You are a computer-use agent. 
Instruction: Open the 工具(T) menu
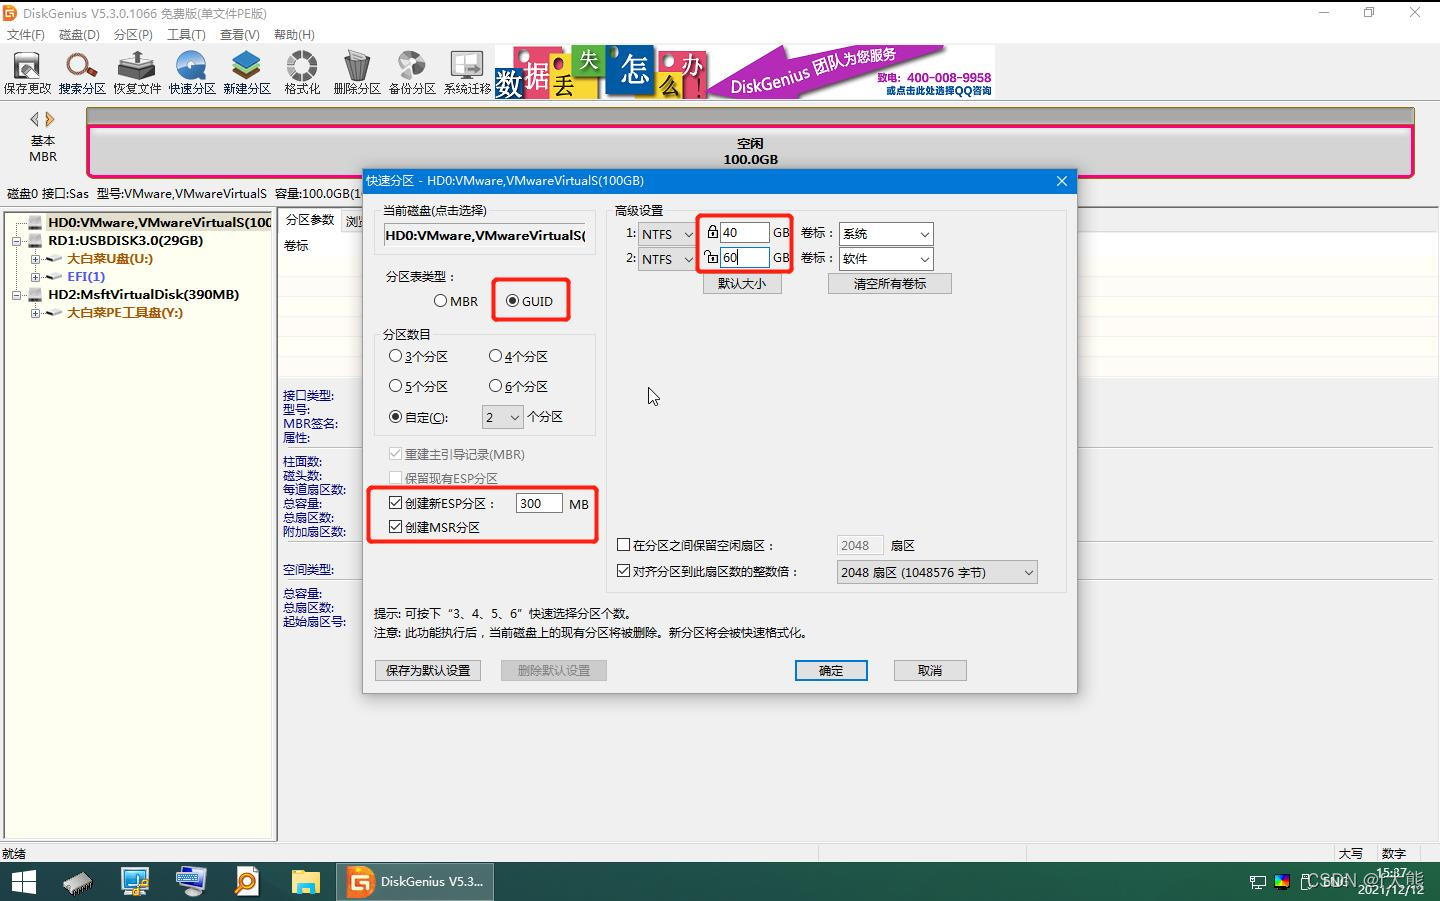(186, 34)
